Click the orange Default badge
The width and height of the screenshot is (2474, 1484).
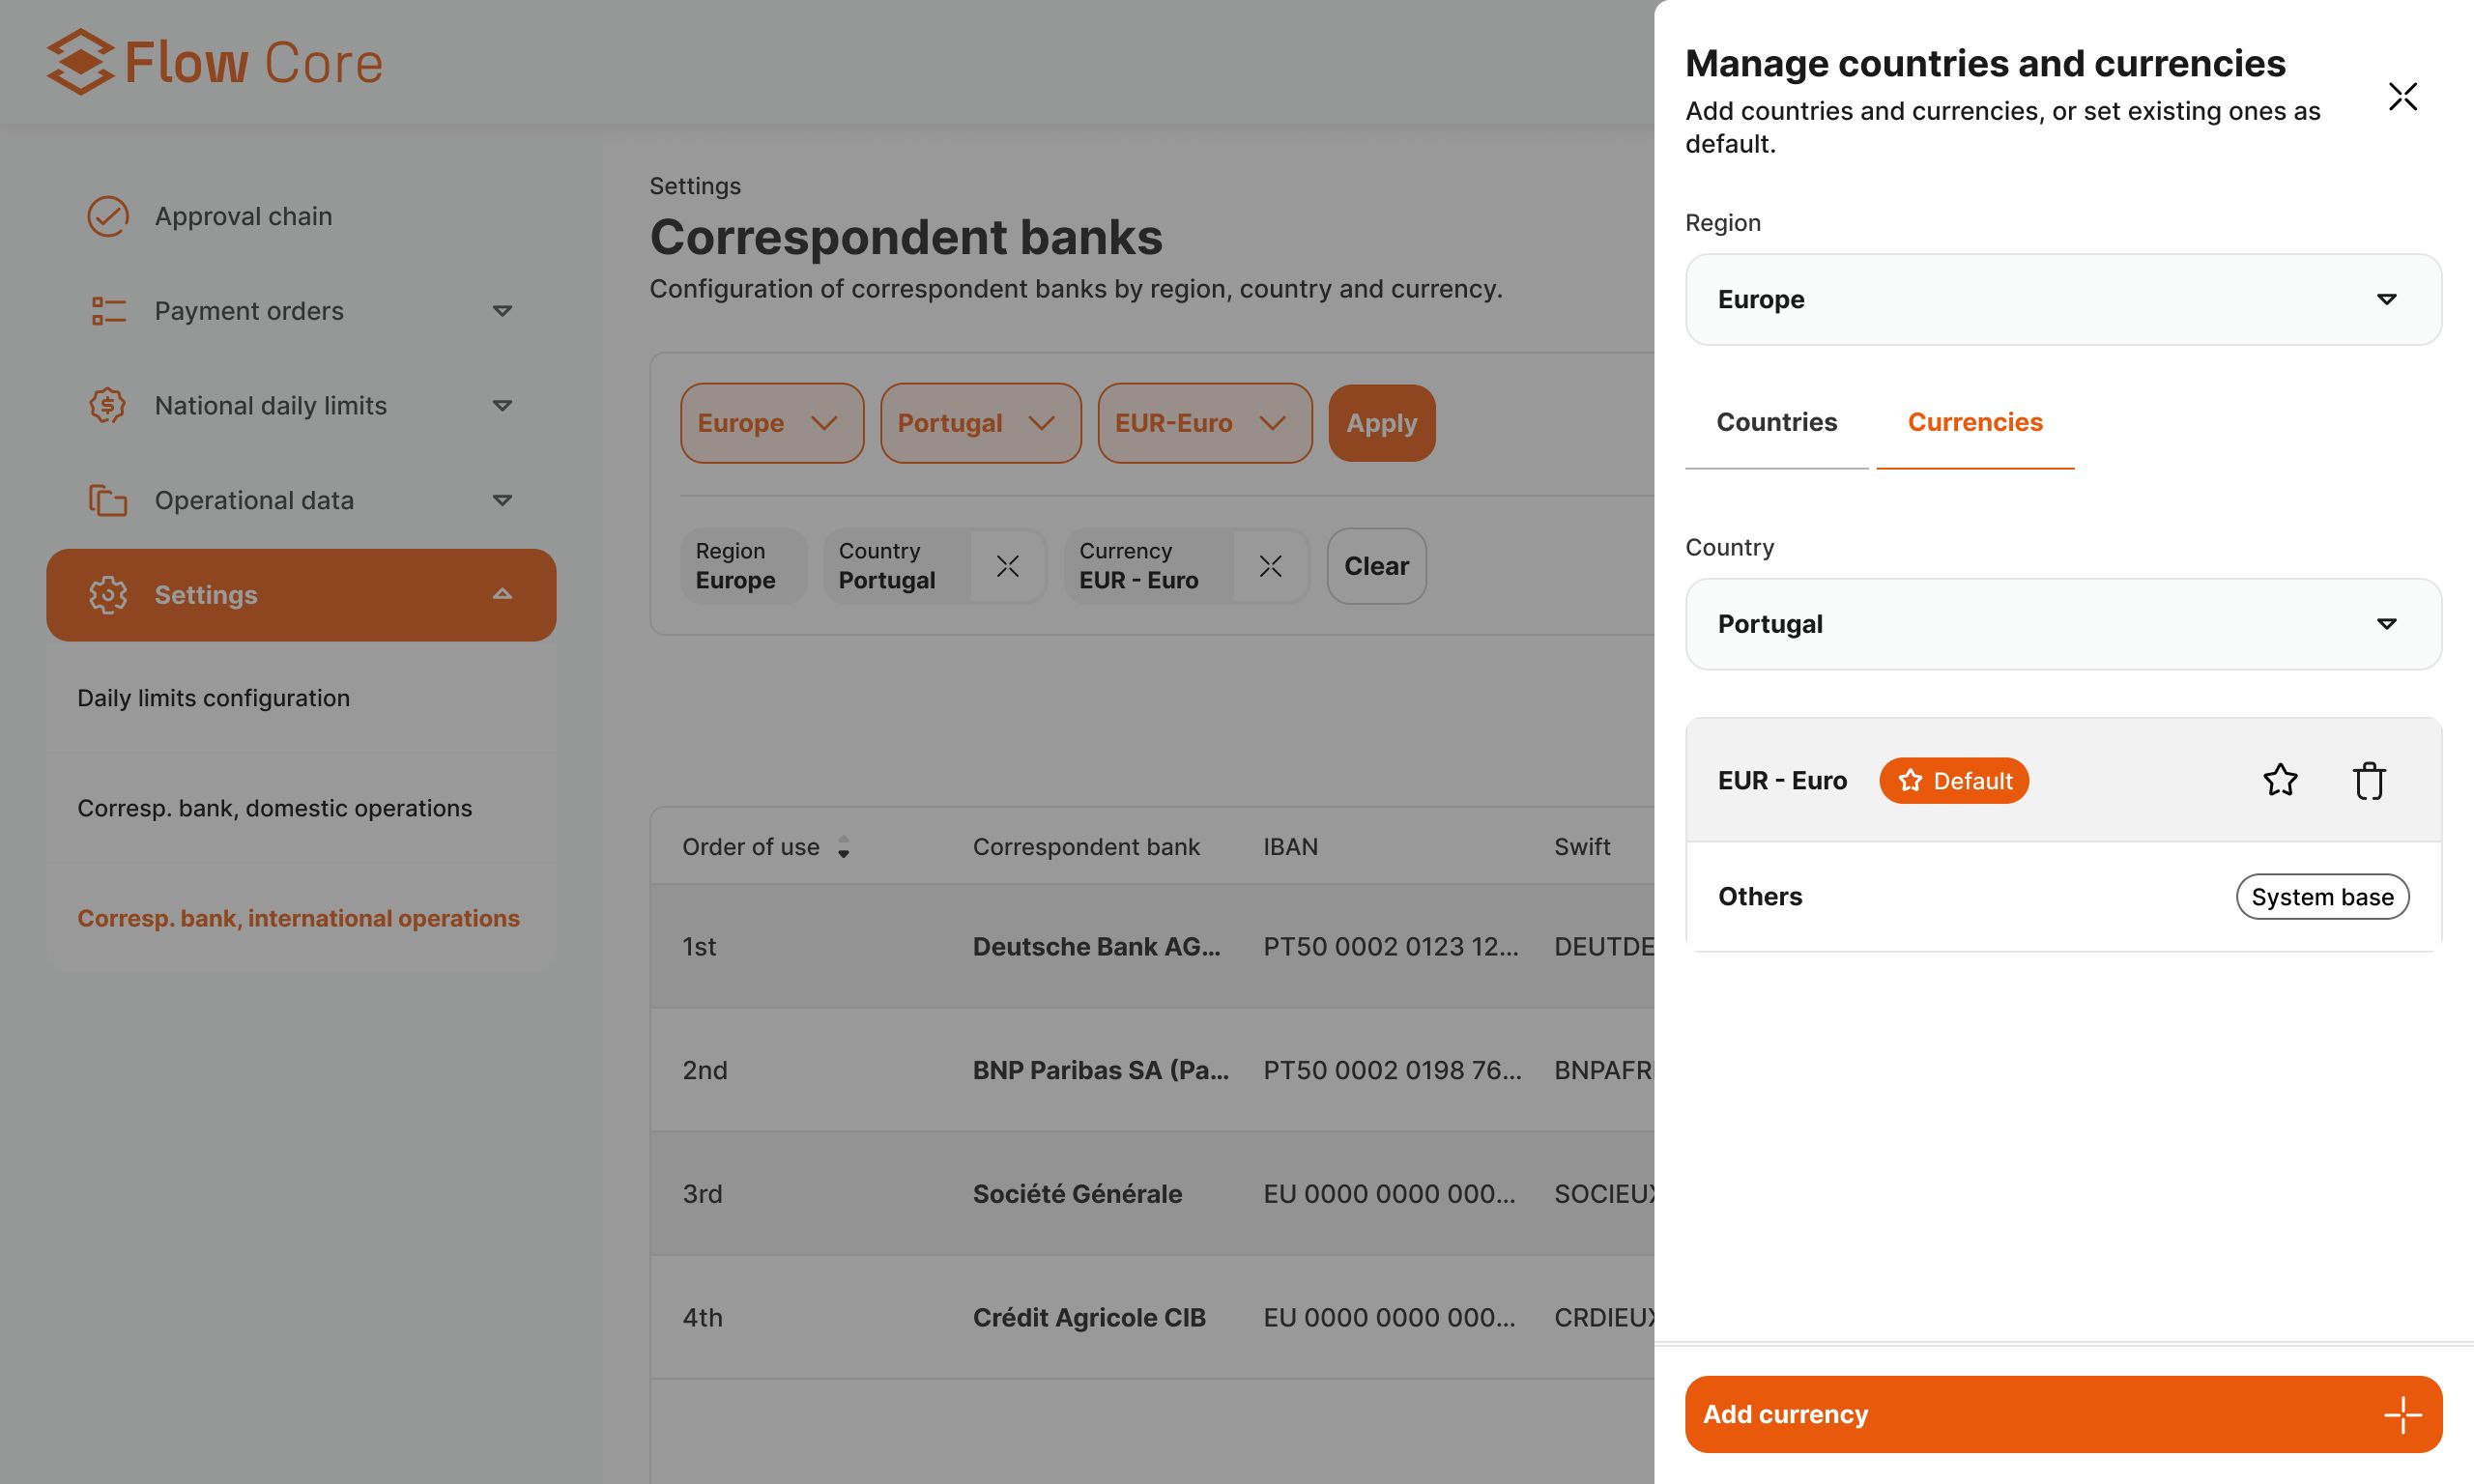tap(1953, 780)
